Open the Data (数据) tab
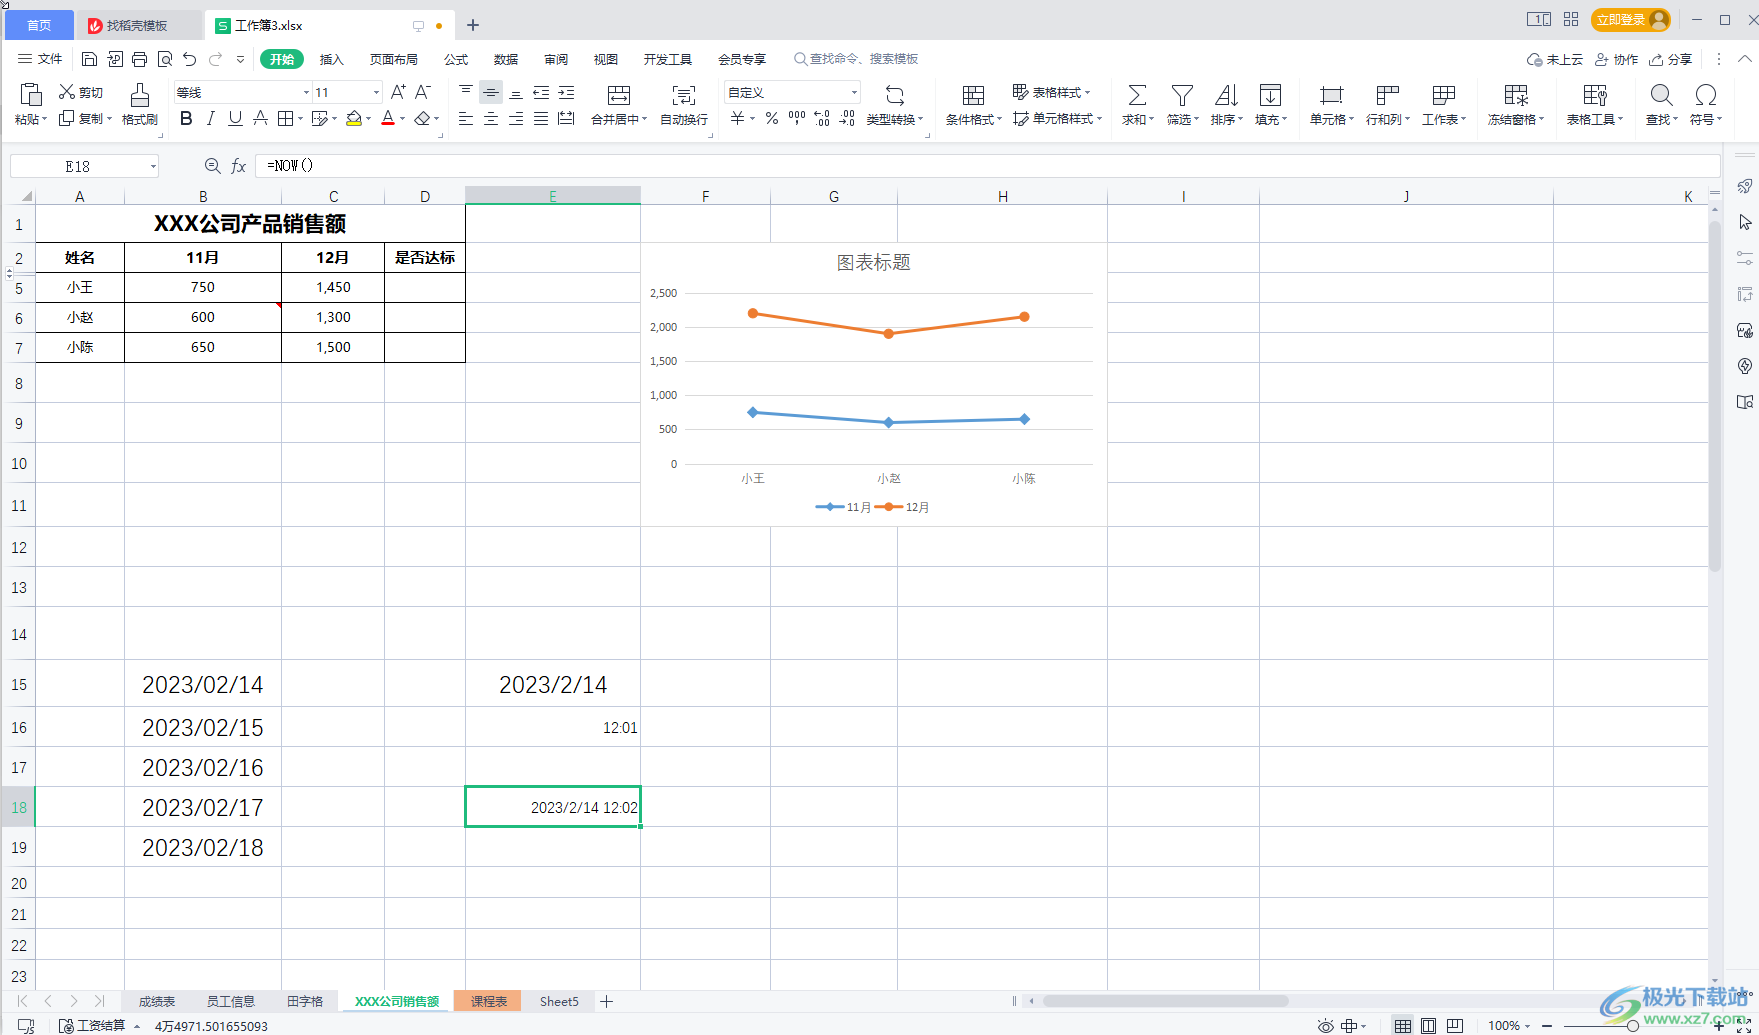 click(506, 59)
